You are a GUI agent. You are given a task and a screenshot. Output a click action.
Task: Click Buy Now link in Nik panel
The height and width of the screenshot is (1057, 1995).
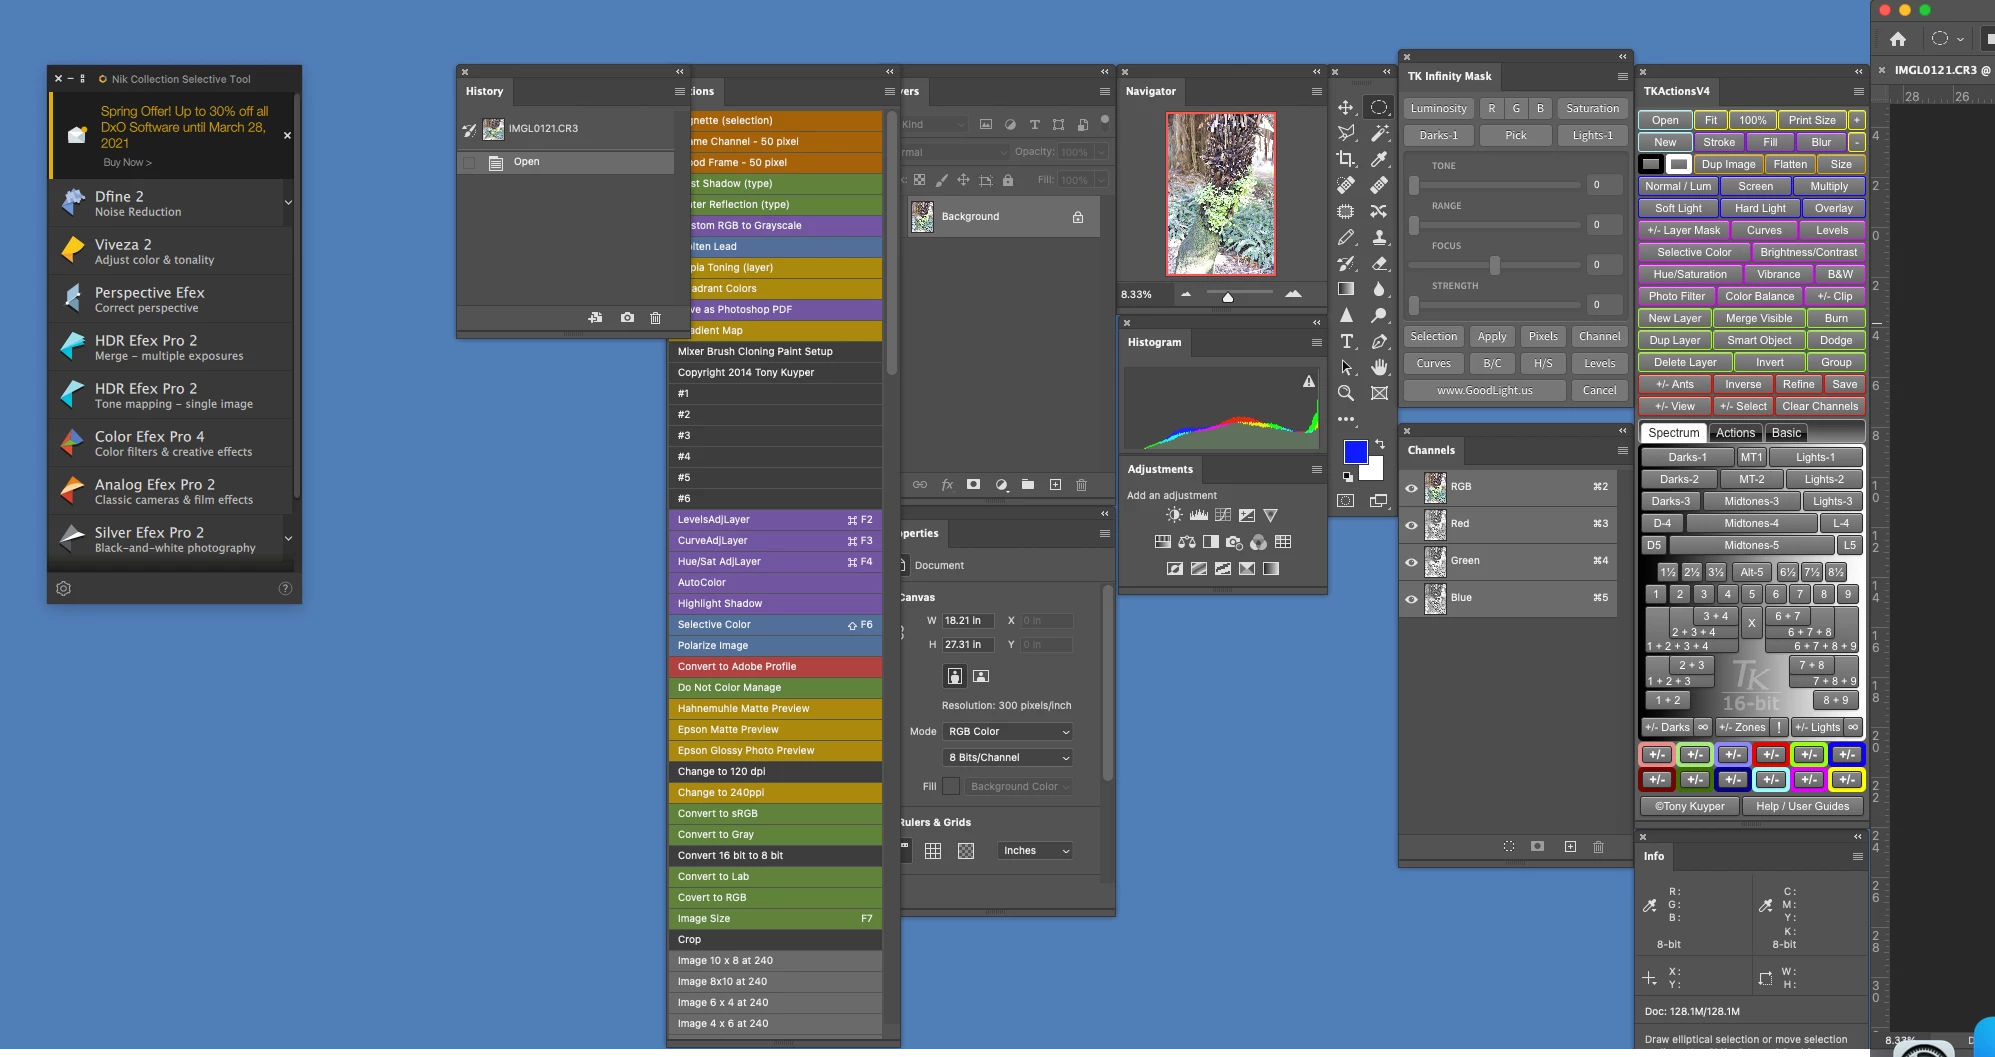127,162
